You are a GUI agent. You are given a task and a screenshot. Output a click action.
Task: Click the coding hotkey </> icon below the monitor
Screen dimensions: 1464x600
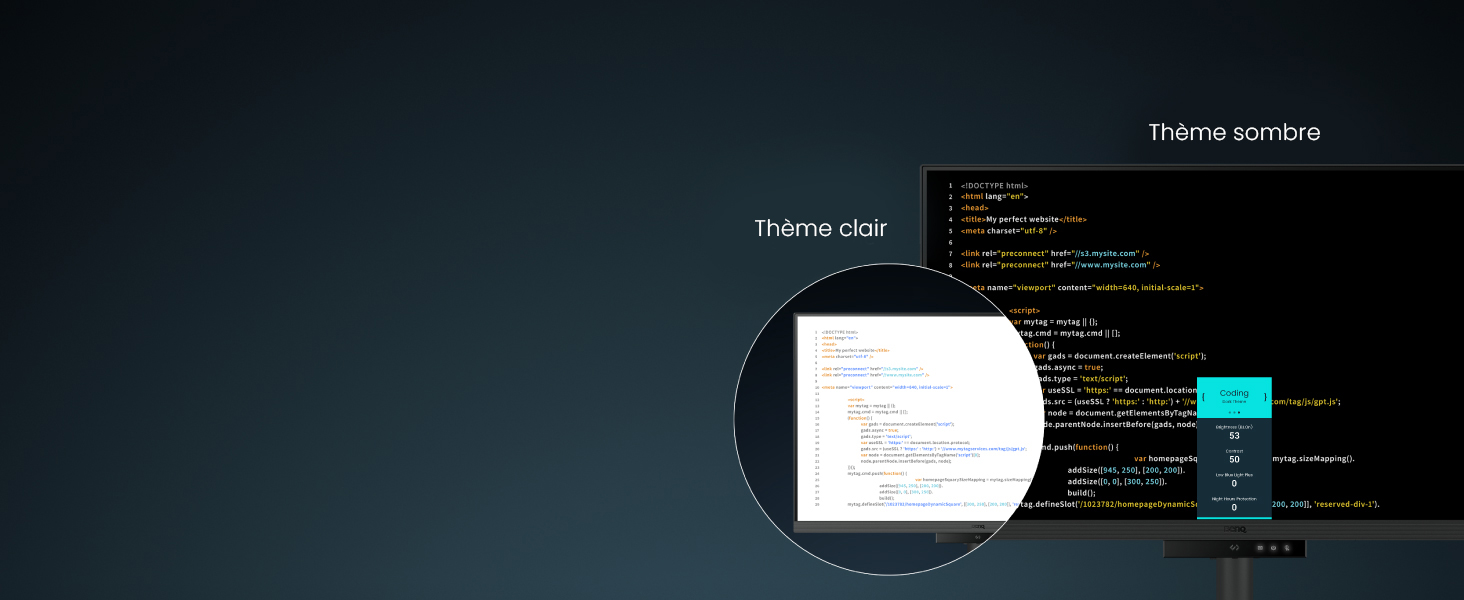coord(1234,547)
